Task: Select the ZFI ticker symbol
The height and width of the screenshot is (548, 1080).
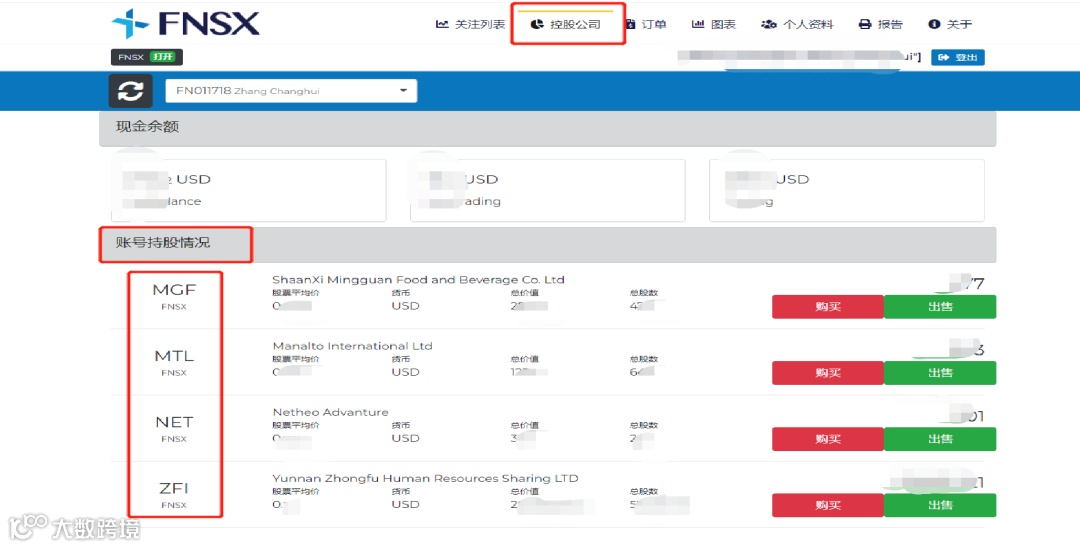Action: [174, 488]
